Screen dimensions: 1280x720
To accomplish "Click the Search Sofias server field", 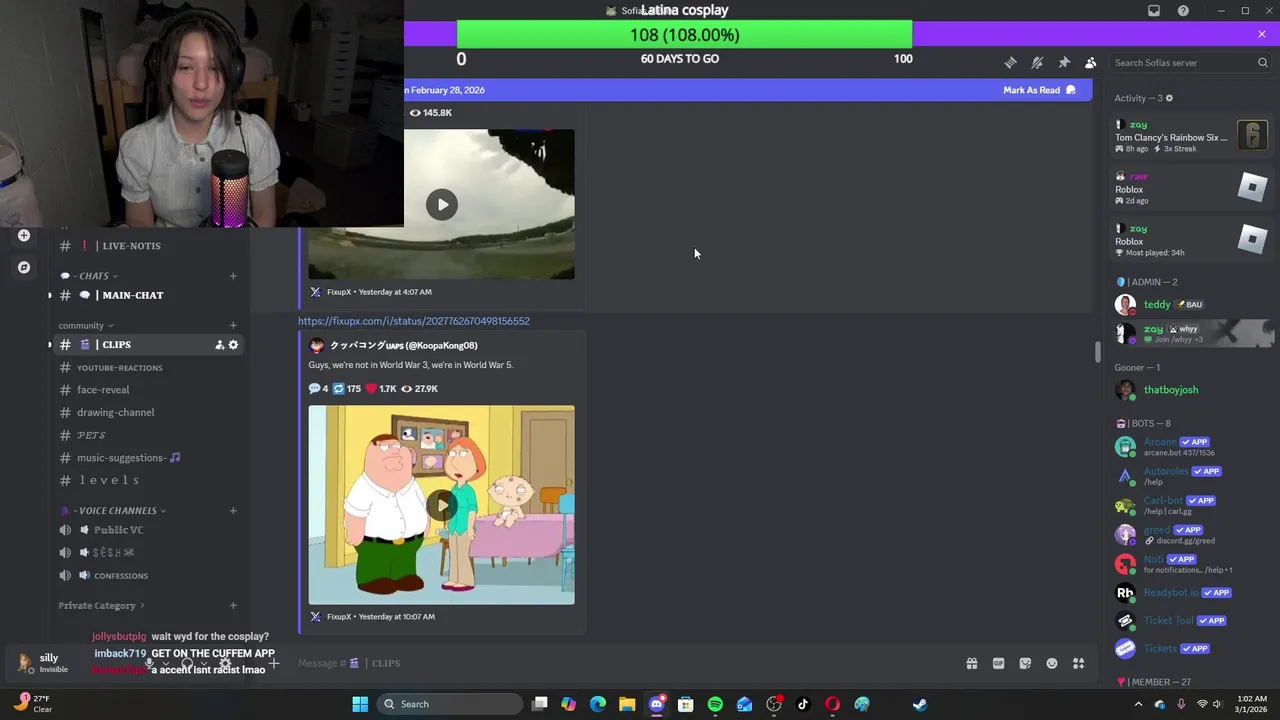I will pyautogui.click(x=1190, y=62).
